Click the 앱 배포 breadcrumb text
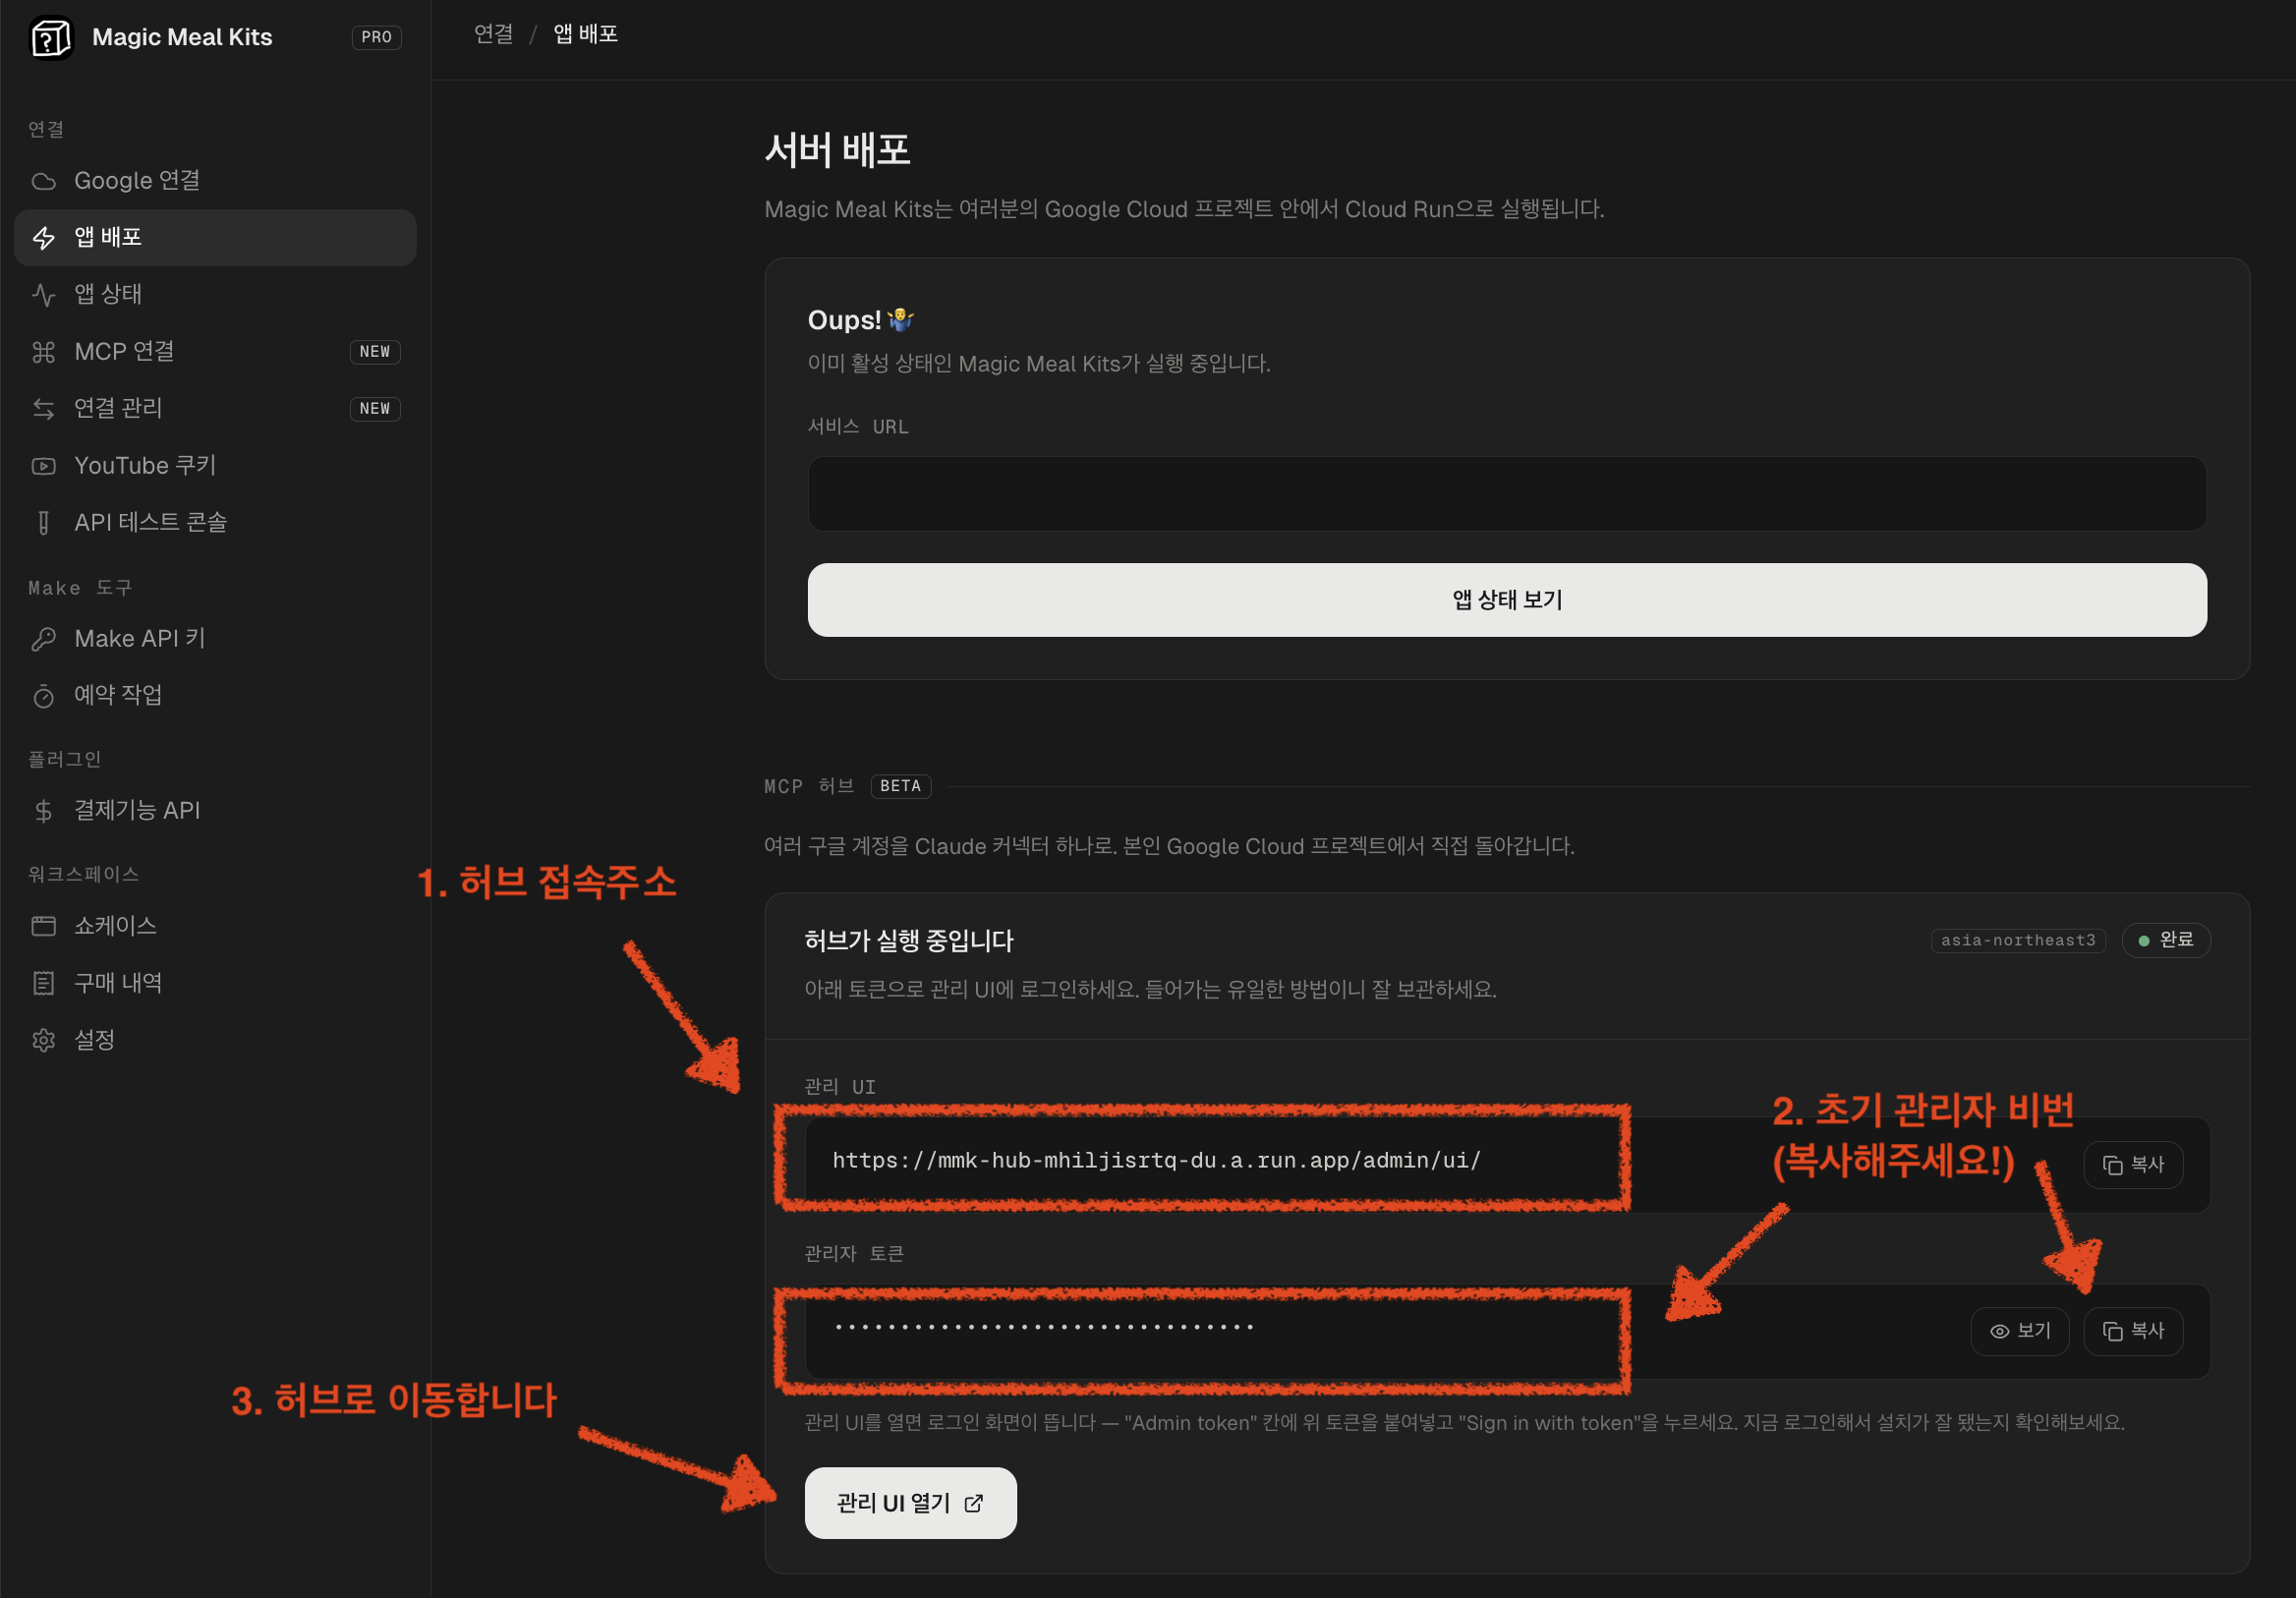 click(x=586, y=35)
